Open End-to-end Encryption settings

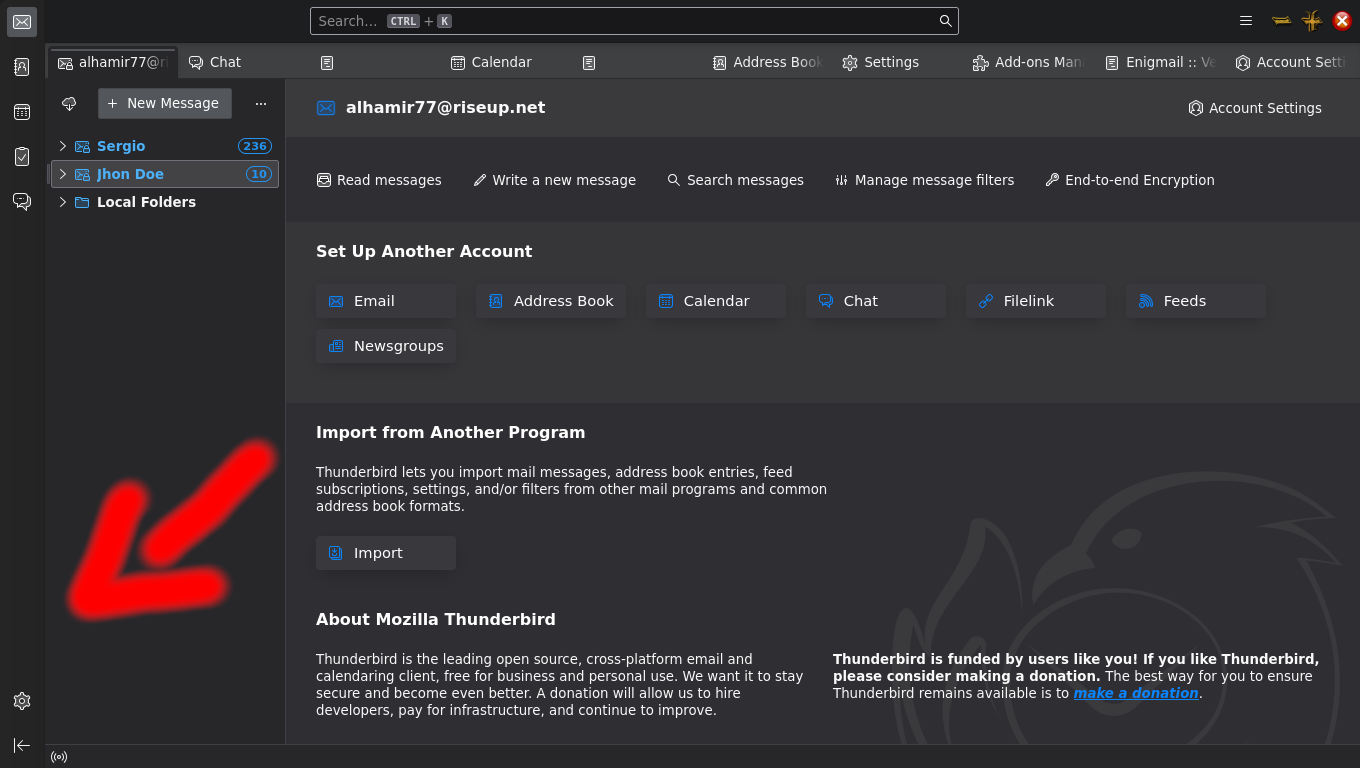pyautogui.click(x=1129, y=180)
